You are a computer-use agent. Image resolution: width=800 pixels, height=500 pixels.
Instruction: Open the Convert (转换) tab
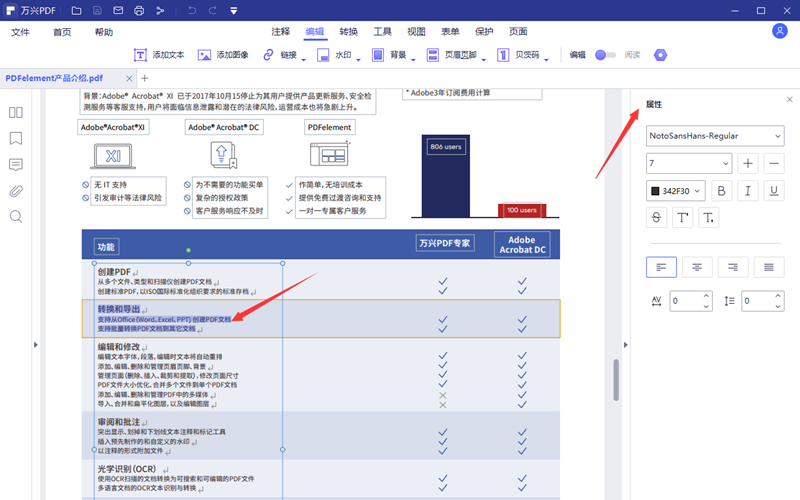point(348,32)
